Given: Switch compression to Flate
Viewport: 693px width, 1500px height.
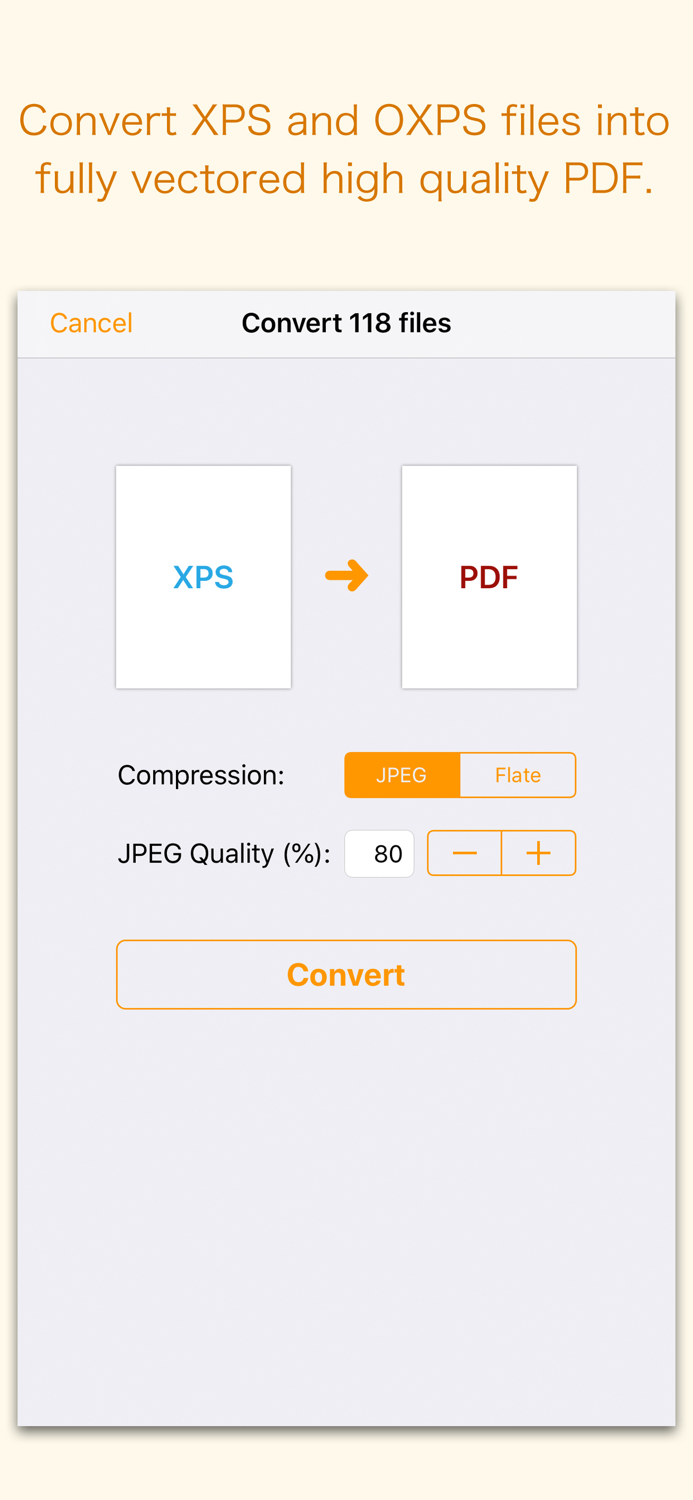Looking at the screenshot, I should pos(518,774).
